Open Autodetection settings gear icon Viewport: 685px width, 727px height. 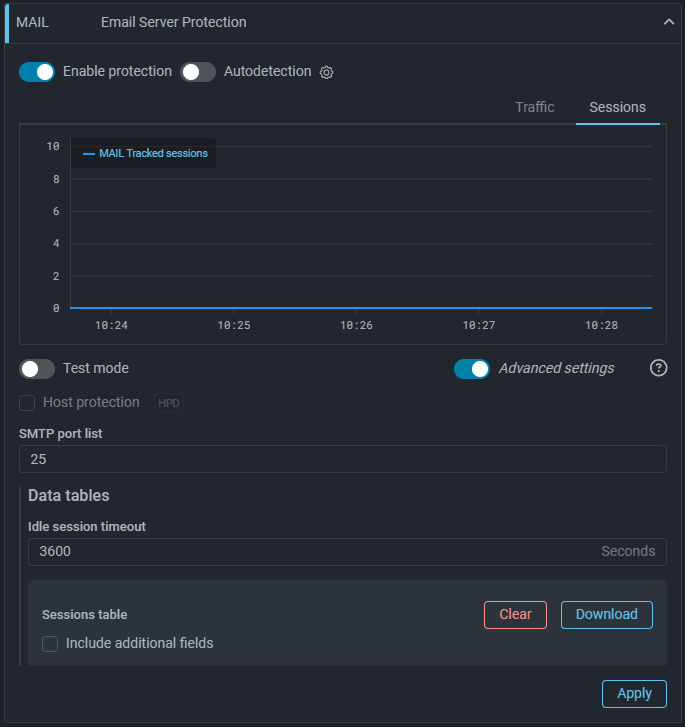click(x=326, y=72)
